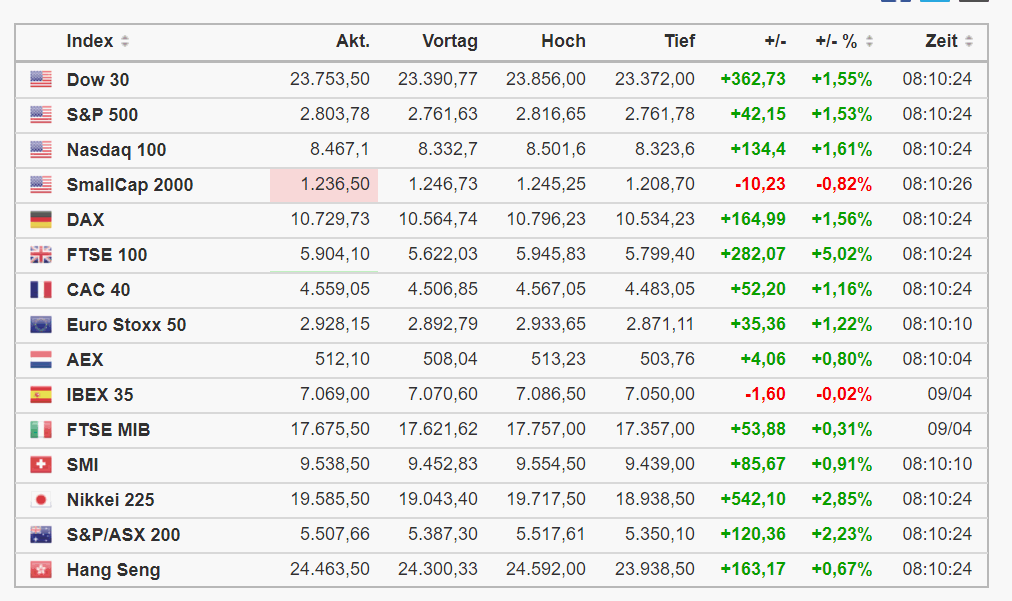
Task: Click the Swiss flag beside SMI
Action: click(x=41, y=465)
